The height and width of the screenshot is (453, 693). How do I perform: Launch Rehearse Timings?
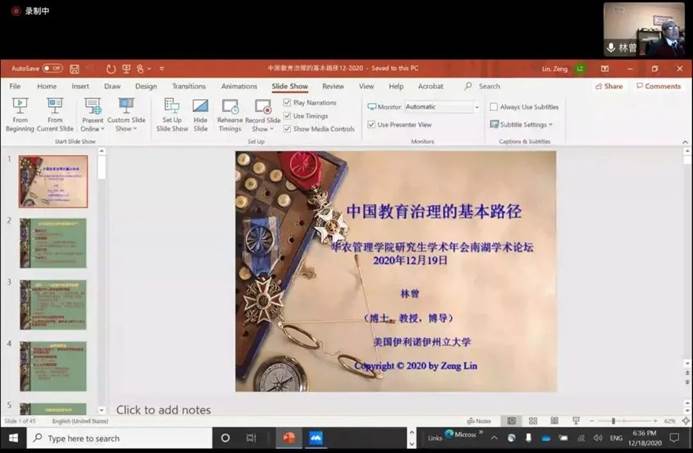(230, 106)
